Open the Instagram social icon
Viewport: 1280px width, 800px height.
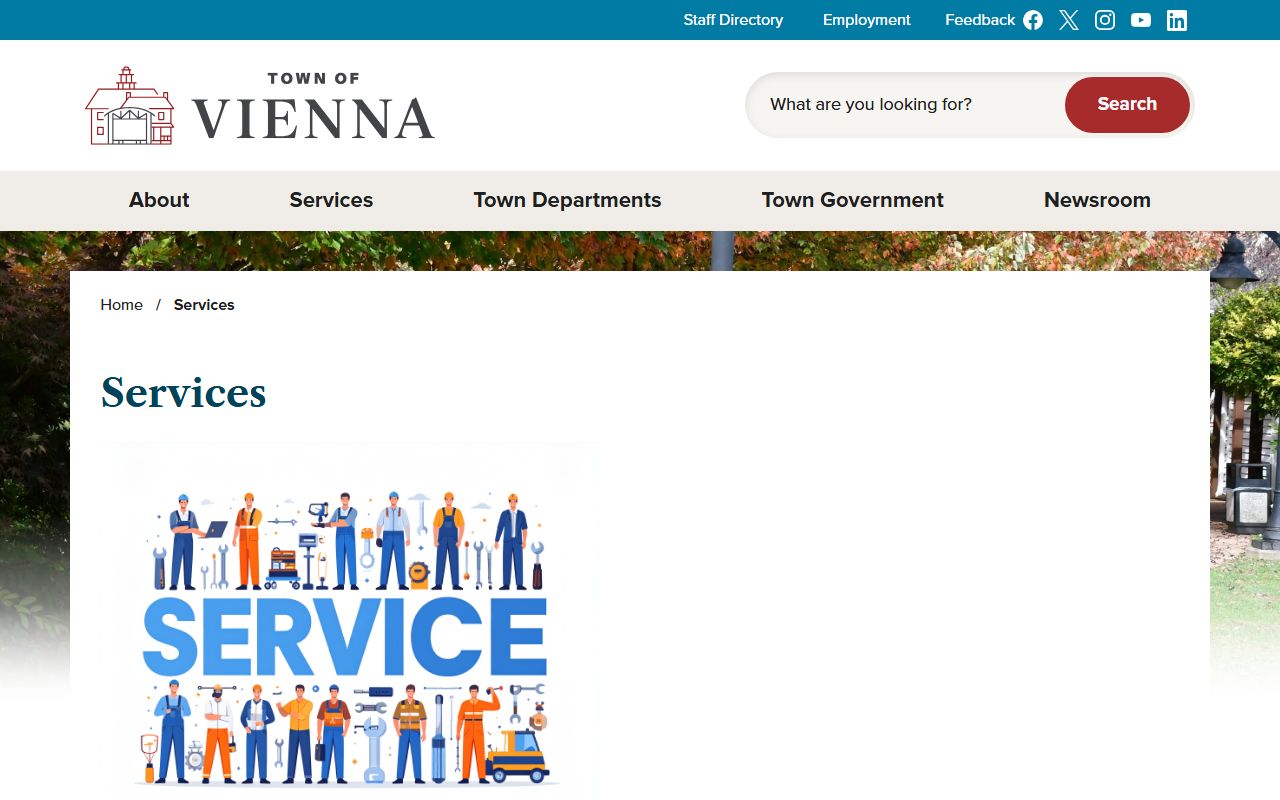(x=1105, y=20)
